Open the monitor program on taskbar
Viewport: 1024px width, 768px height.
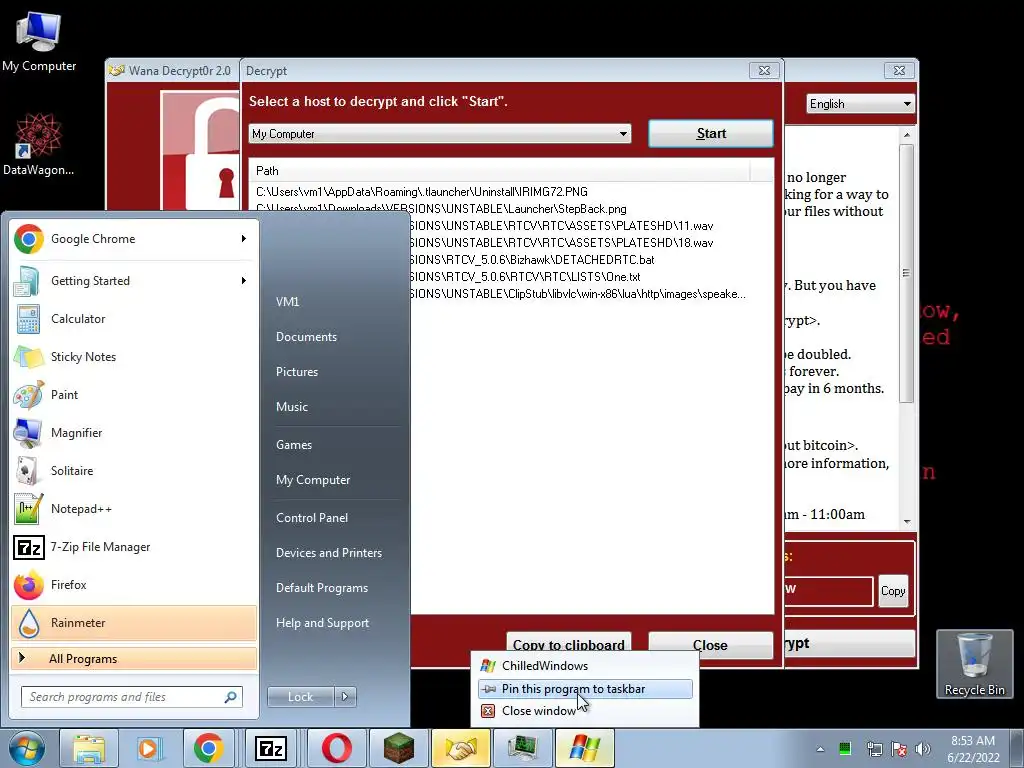pos(522,748)
